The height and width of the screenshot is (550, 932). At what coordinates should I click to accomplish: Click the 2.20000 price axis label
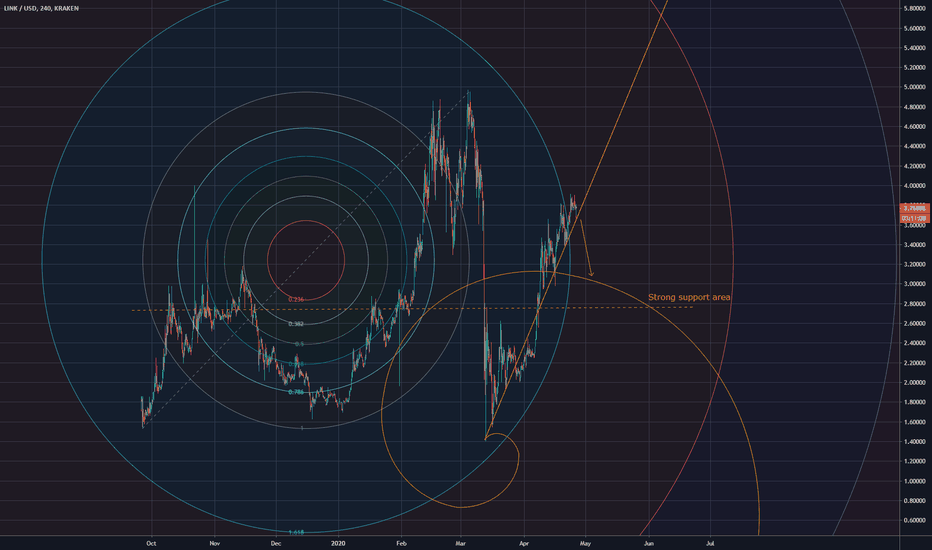coord(915,363)
